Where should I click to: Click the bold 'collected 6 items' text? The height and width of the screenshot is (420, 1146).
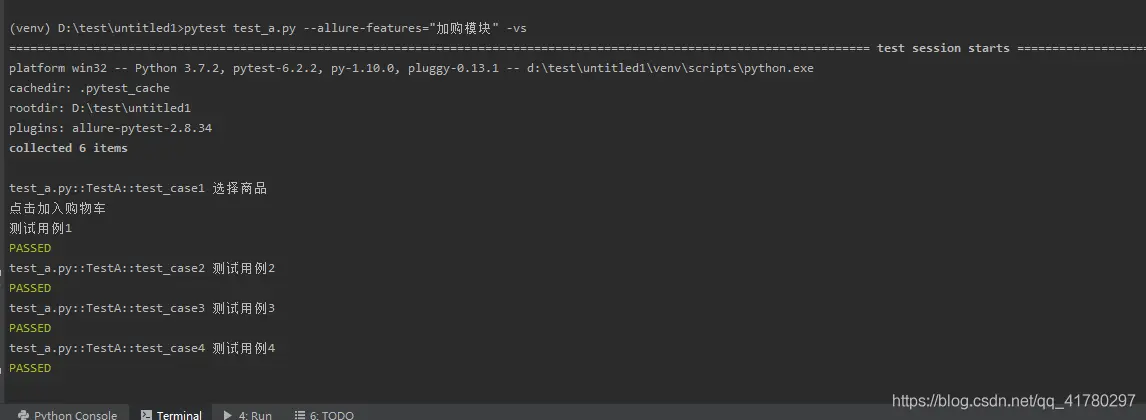(x=69, y=148)
